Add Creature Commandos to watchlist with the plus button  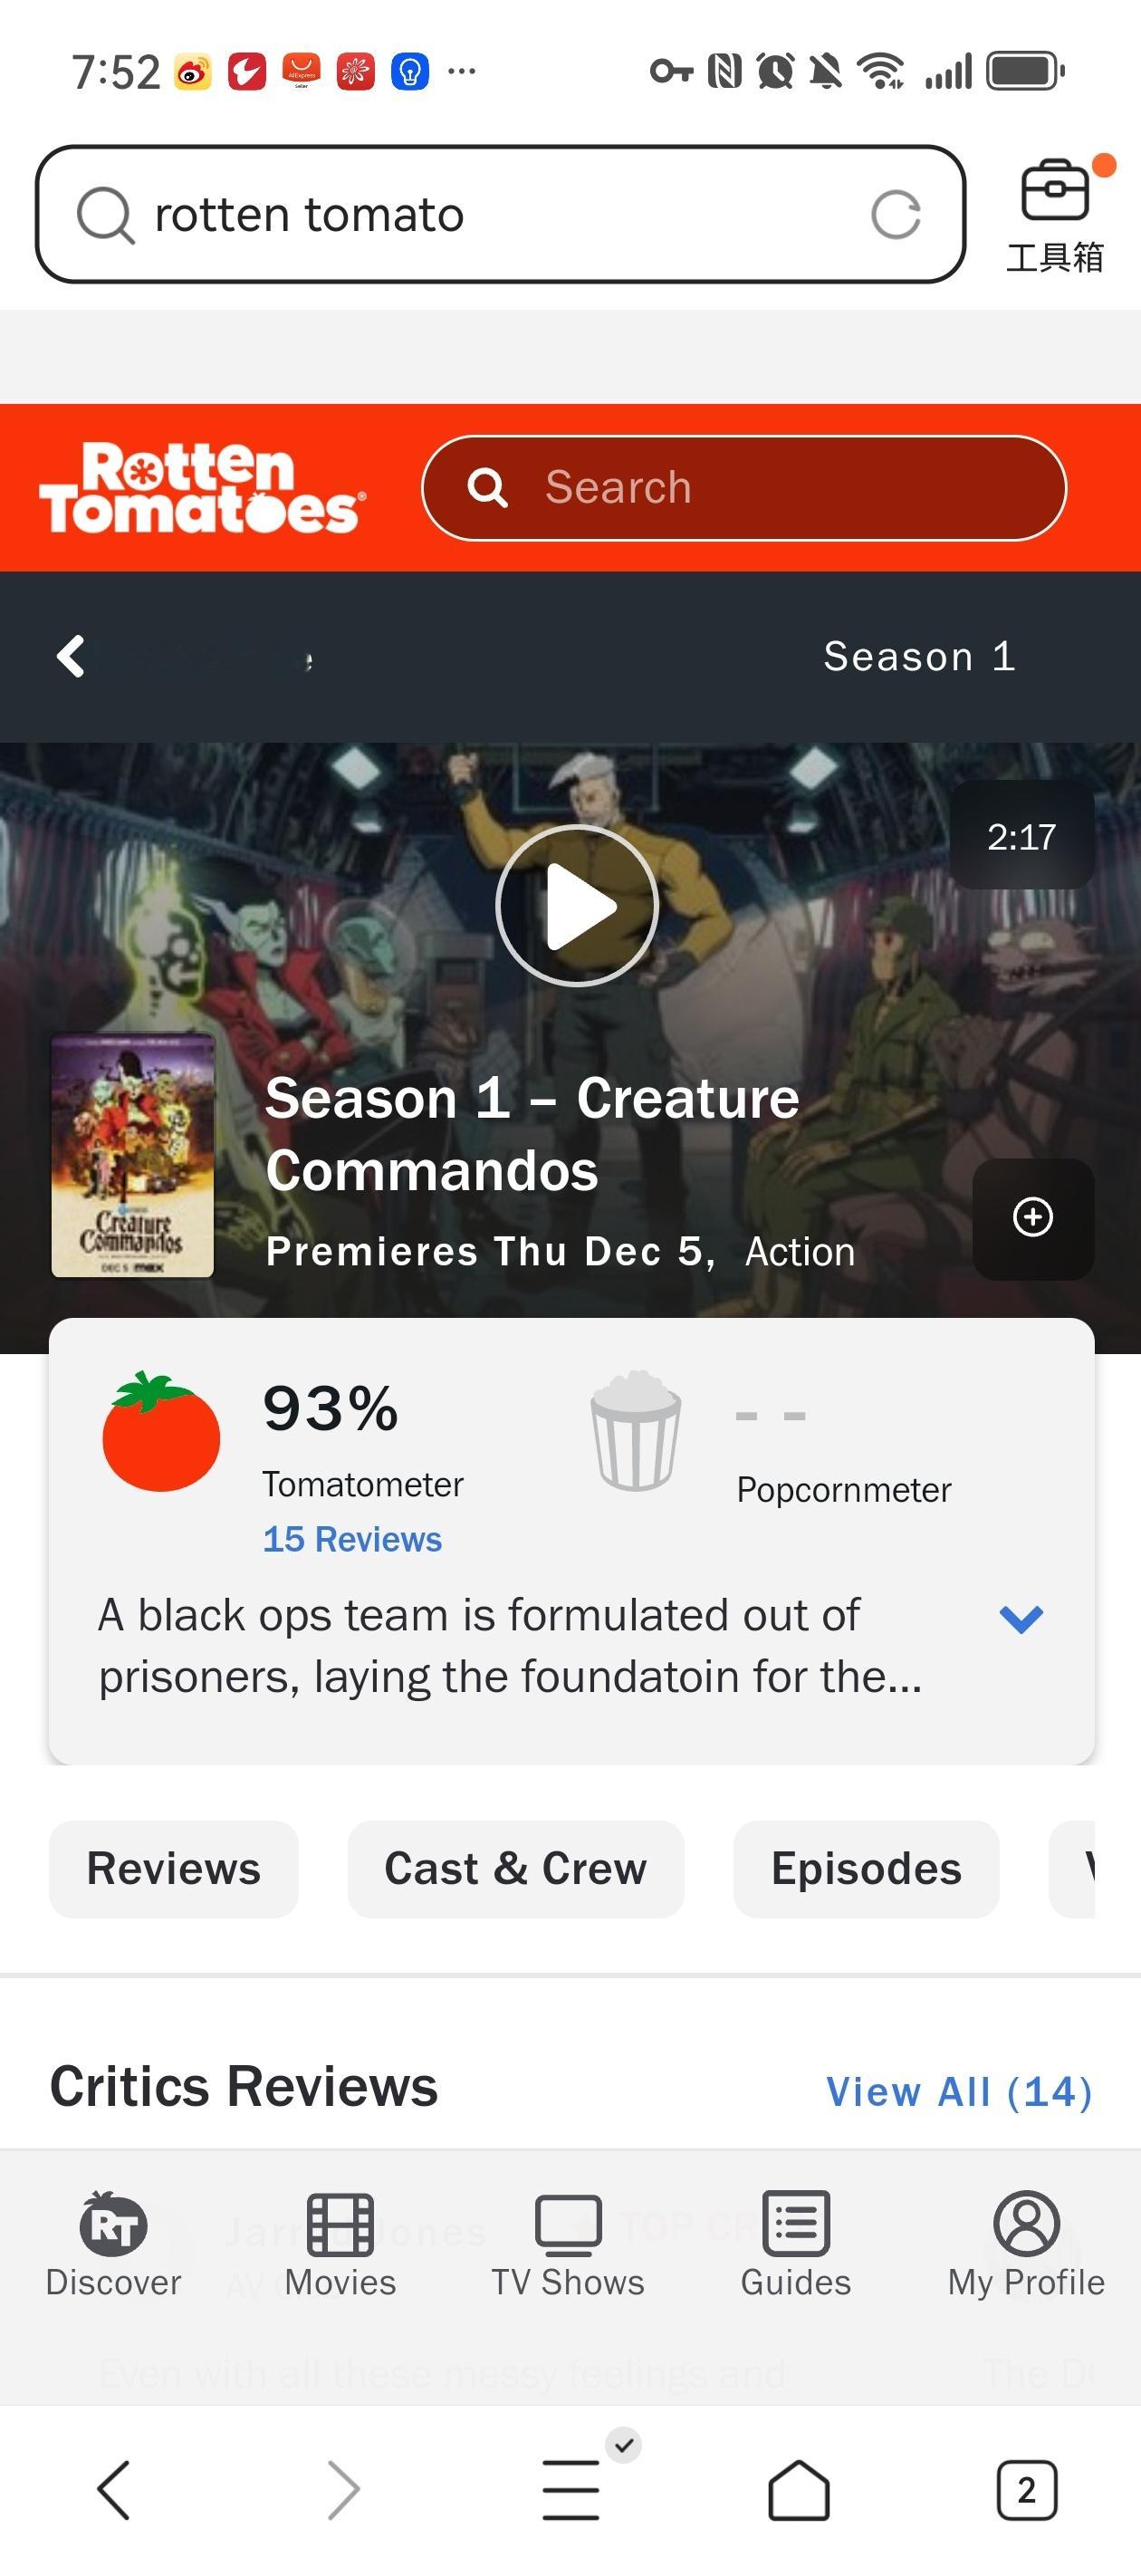pos(1033,1218)
